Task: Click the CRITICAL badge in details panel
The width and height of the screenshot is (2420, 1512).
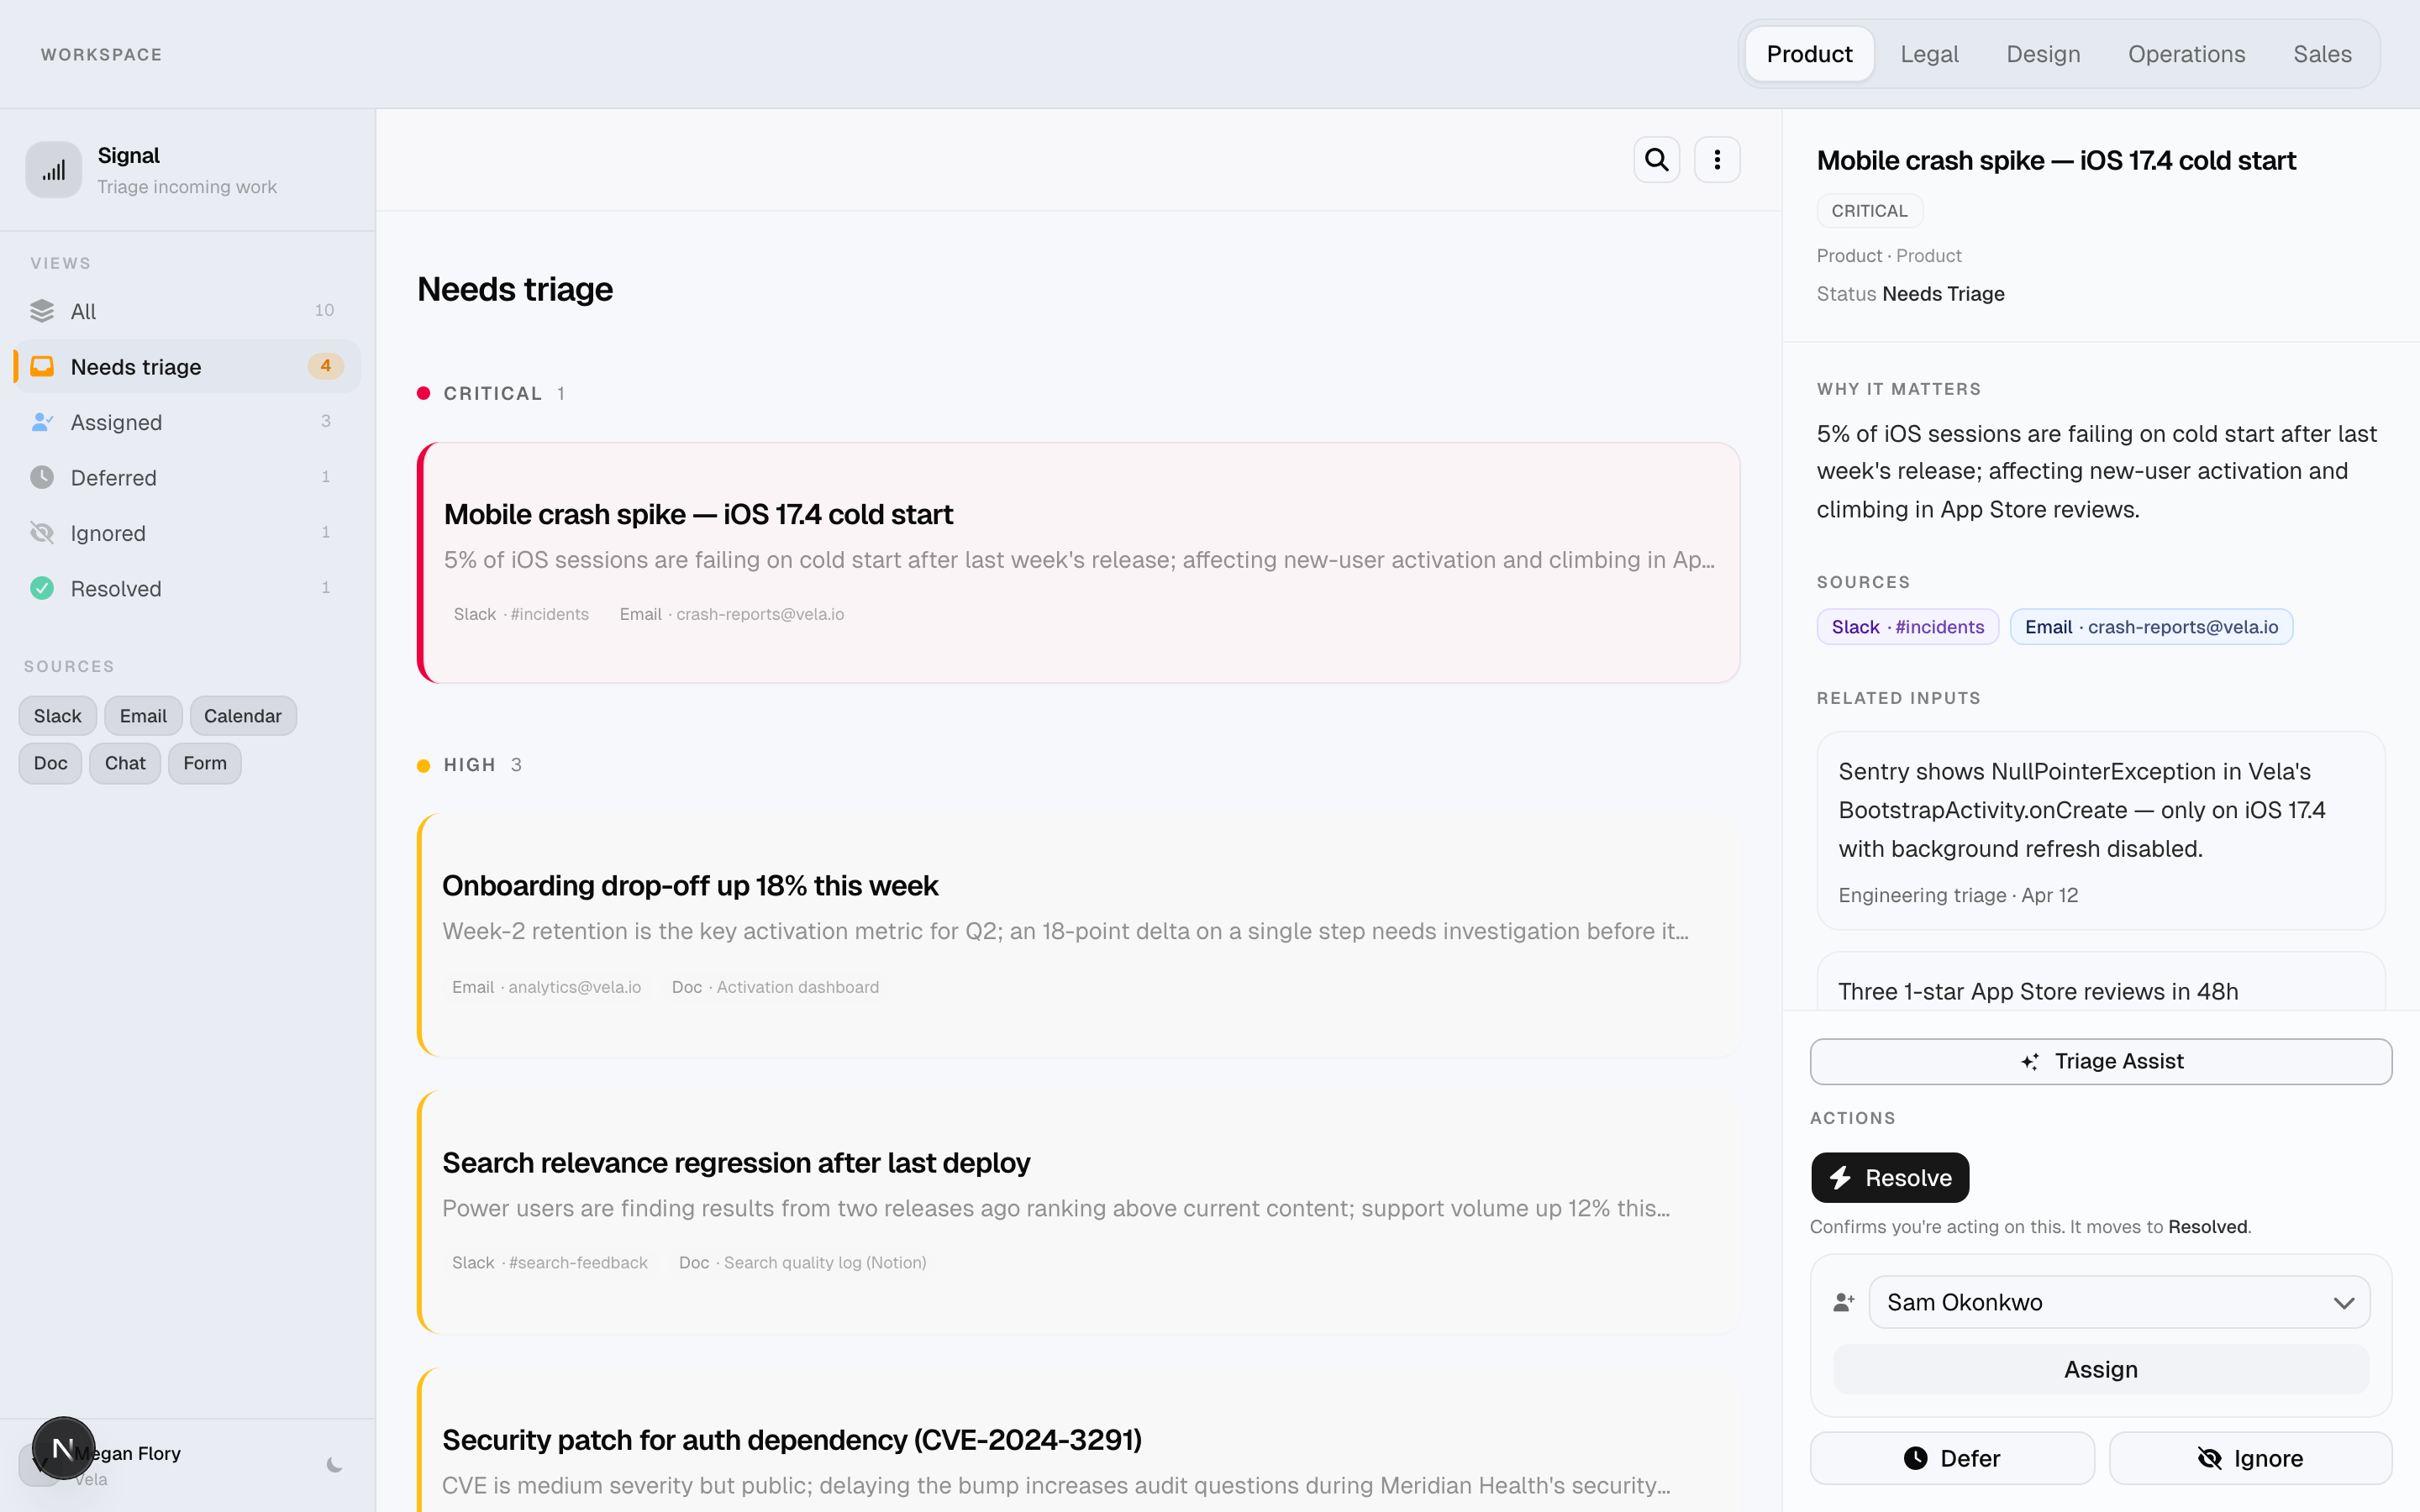Action: coord(1869,211)
